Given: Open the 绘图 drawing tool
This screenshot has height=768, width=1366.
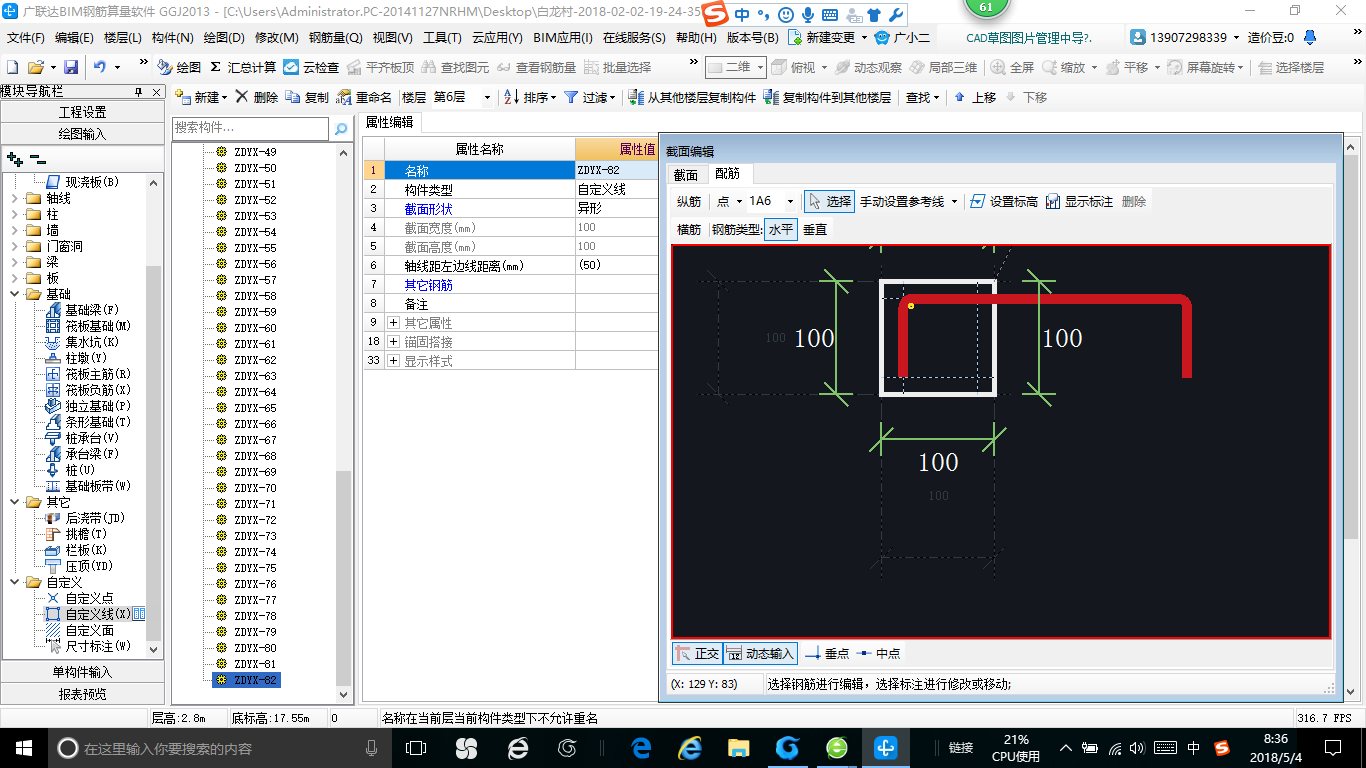Looking at the screenshot, I should pyautogui.click(x=180, y=67).
